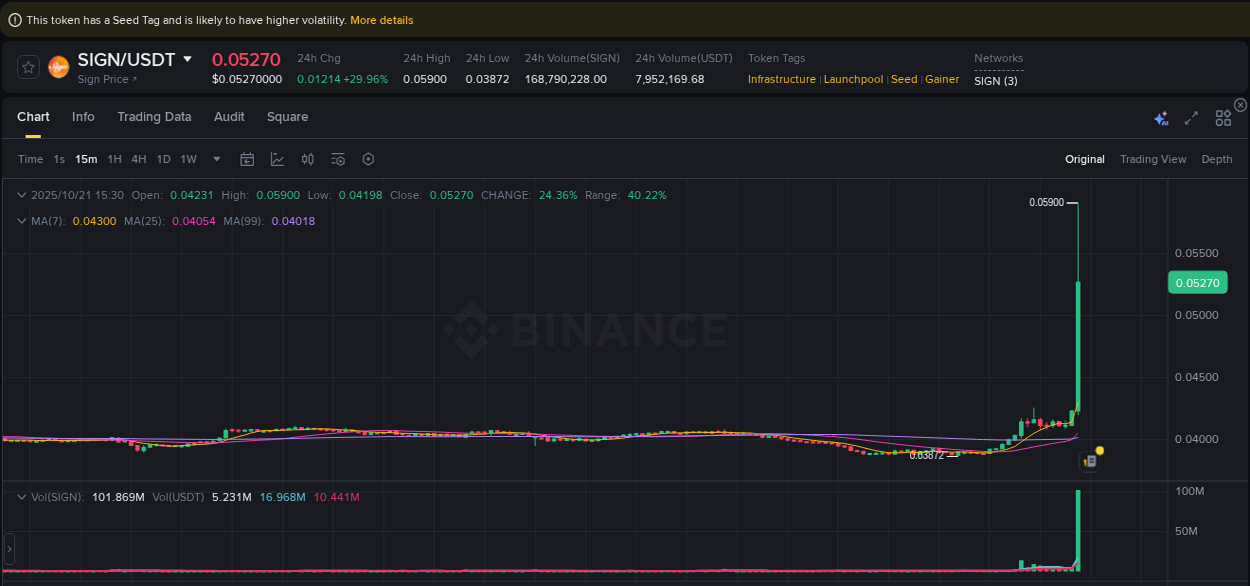Open the indicators list icon
This screenshot has height=586, width=1250.
click(338, 159)
